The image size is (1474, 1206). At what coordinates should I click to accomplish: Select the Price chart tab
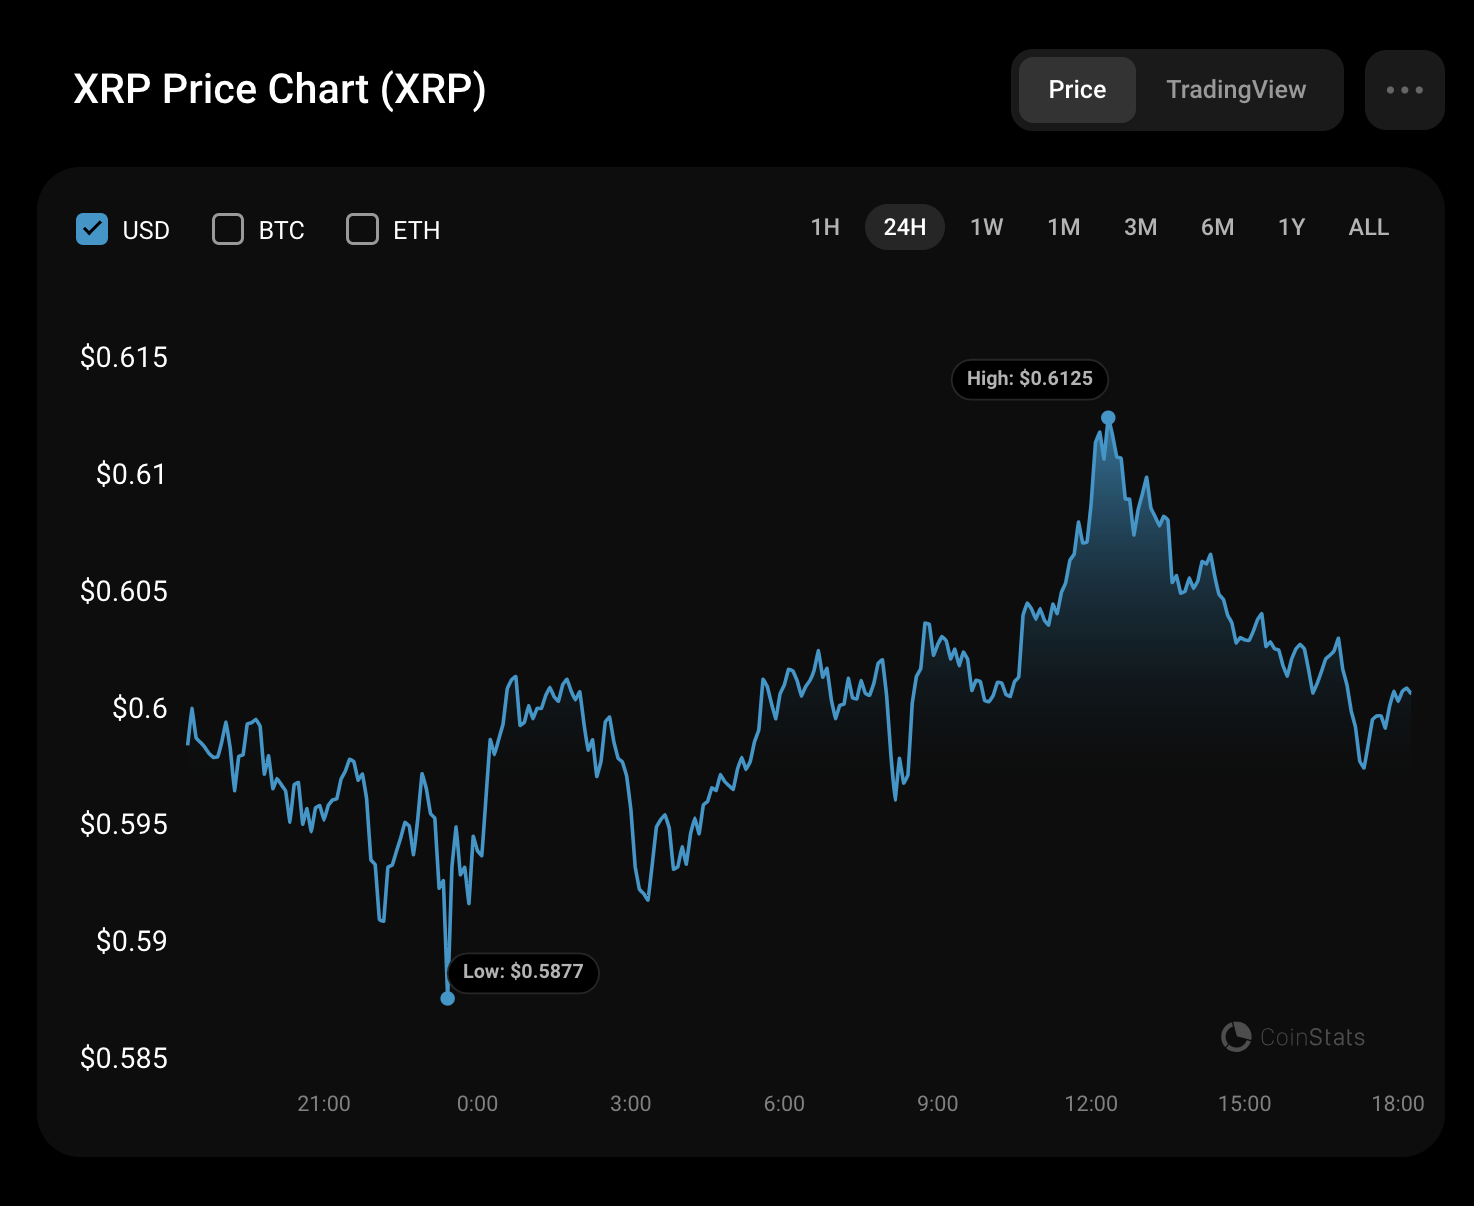pos(1077,90)
